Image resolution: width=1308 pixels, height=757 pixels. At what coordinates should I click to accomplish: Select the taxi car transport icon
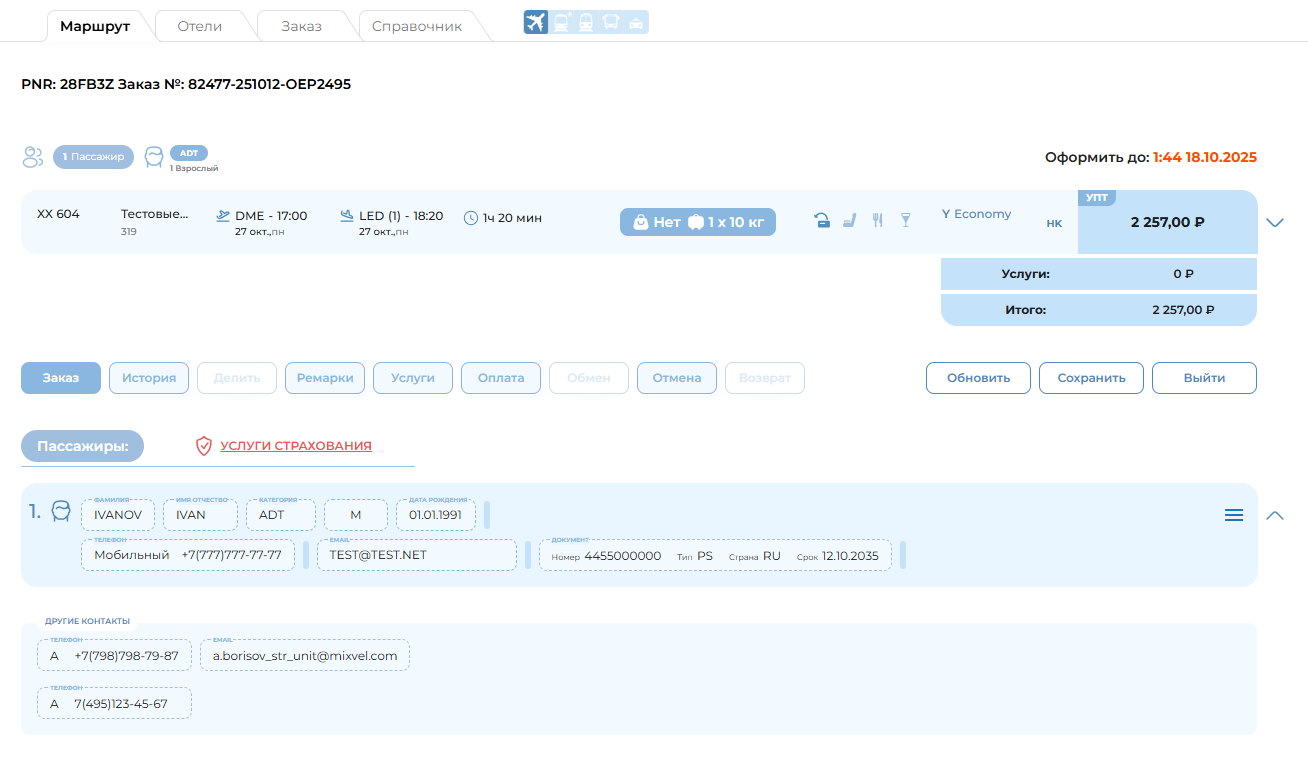636,22
